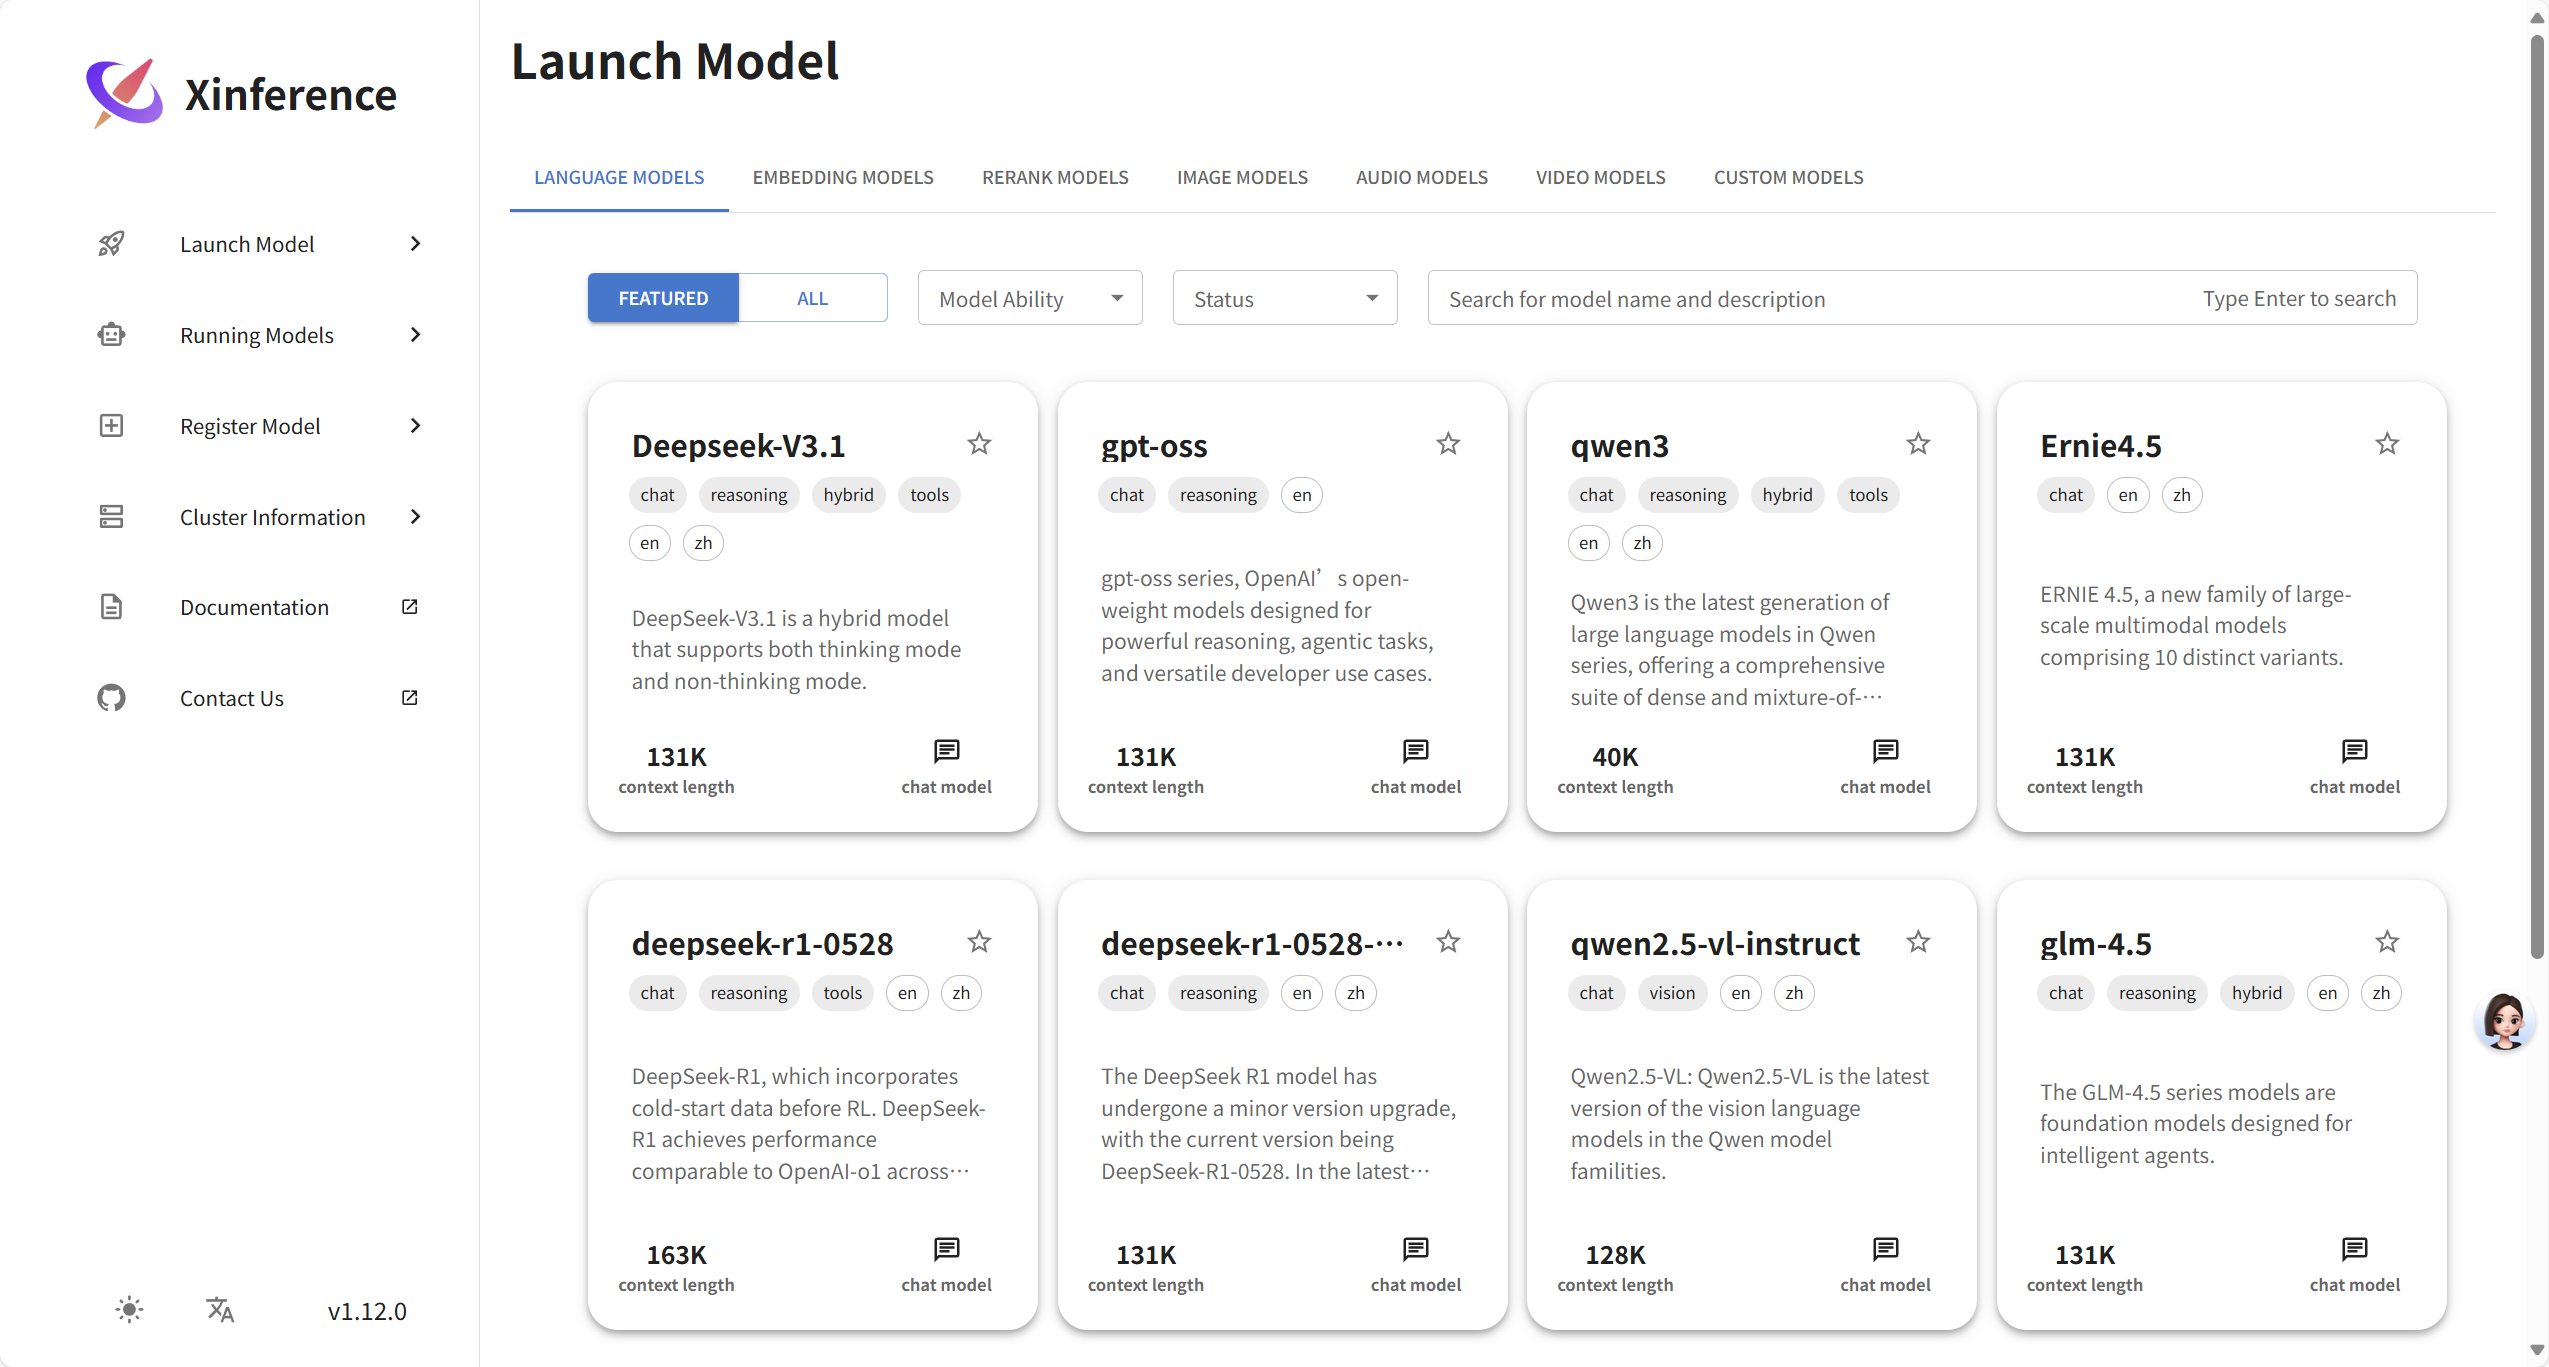Click the 163K context length value
The height and width of the screenshot is (1367, 2549).
tap(676, 1255)
